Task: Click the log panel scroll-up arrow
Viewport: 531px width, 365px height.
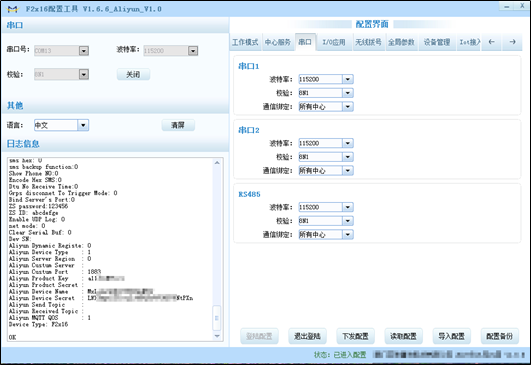Action: click(217, 163)
